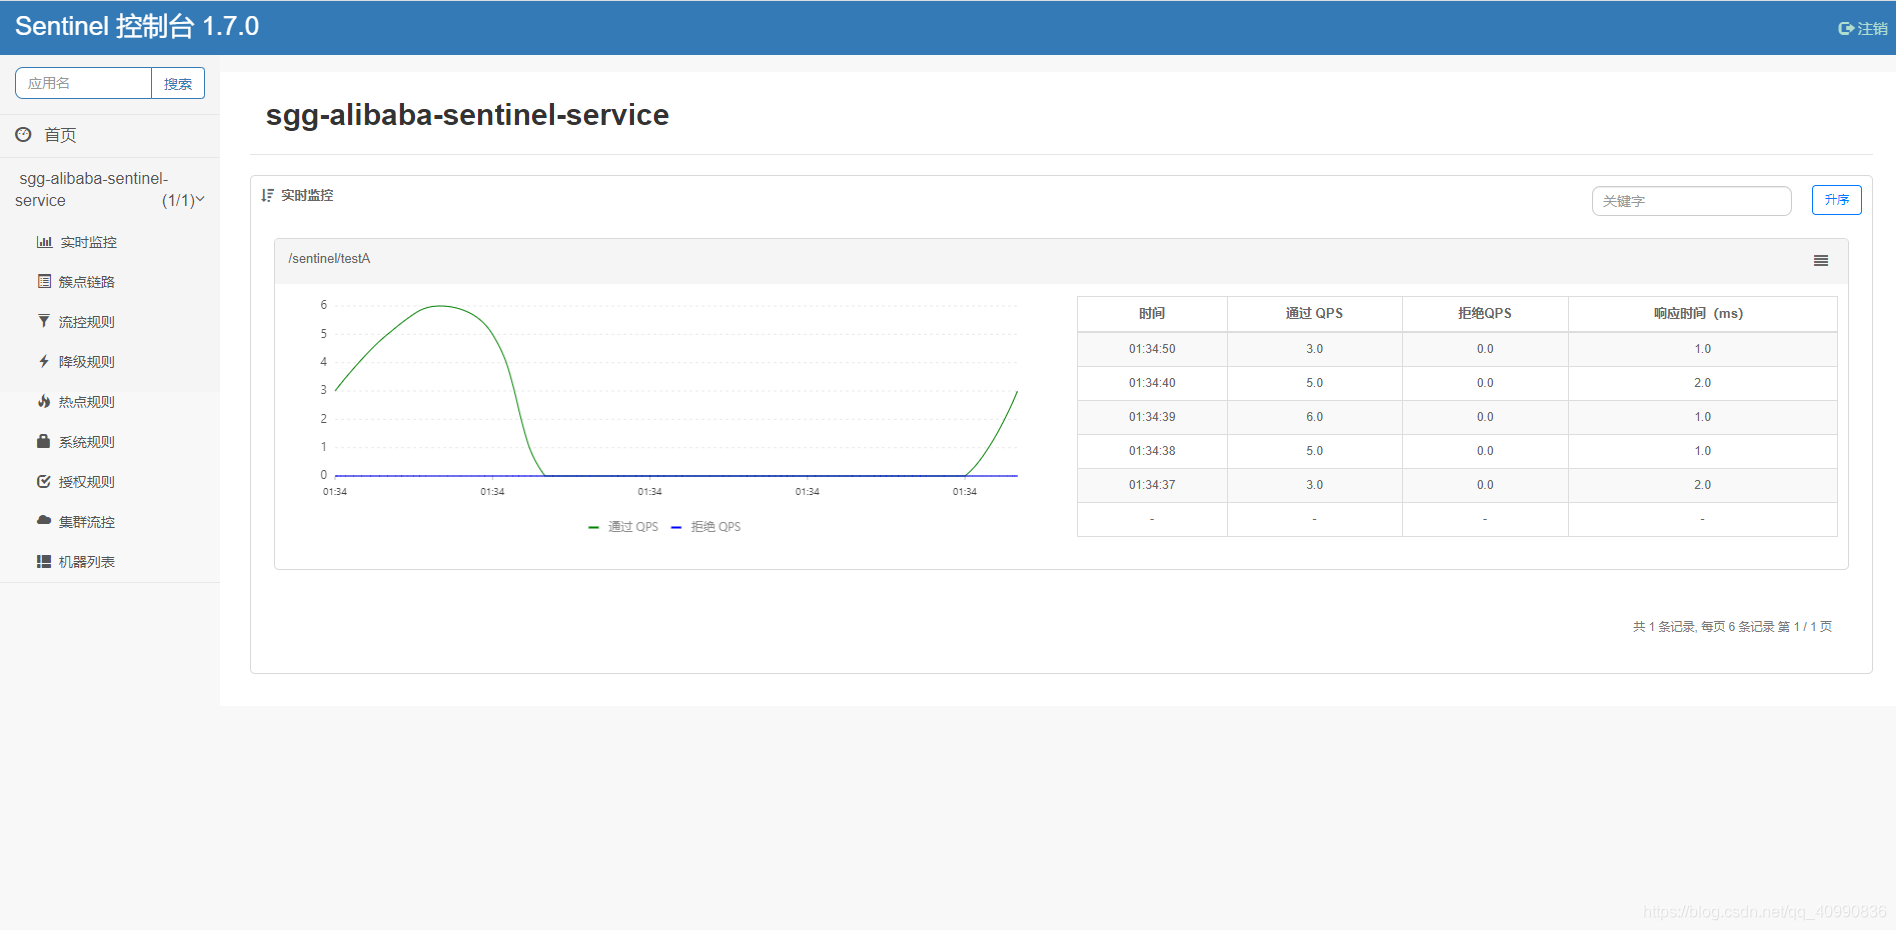Click the 时间 column header
1896x930 pixels.
(1152, 313)
